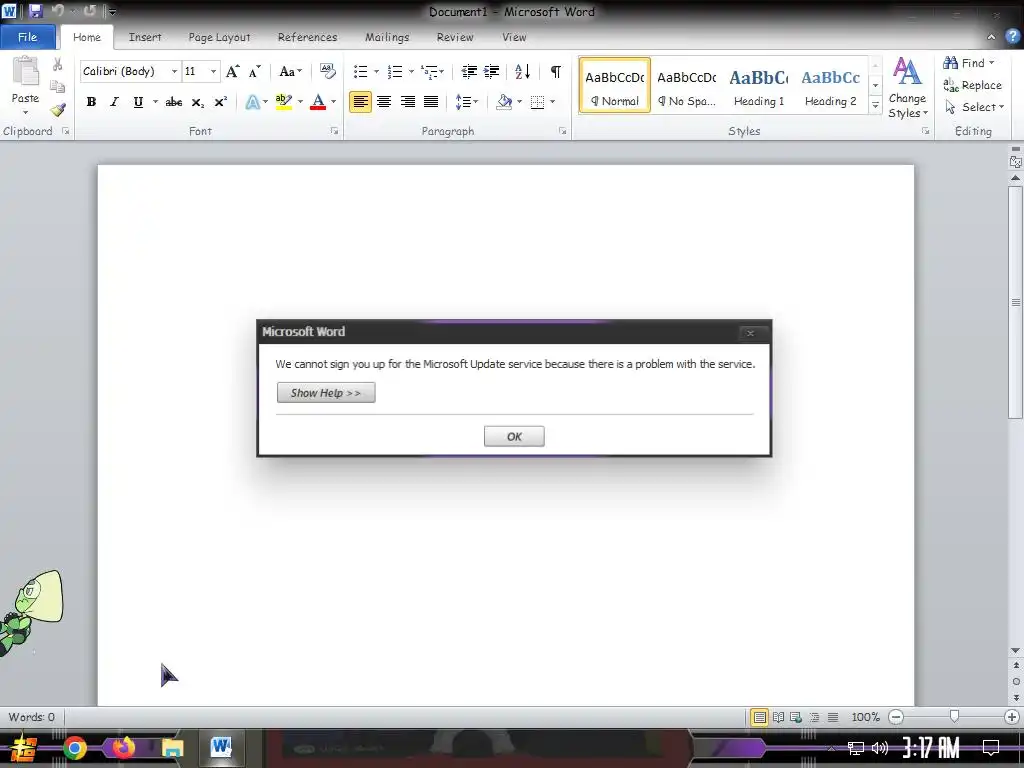
Task: Switch to the Mailings tab
Action: pyautogui.click(x=387, y=37)
